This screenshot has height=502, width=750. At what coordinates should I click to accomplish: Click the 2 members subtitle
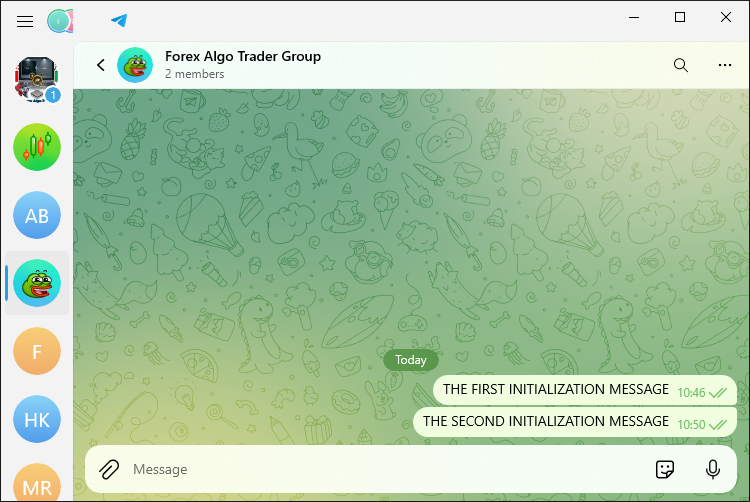click(194, 74)
